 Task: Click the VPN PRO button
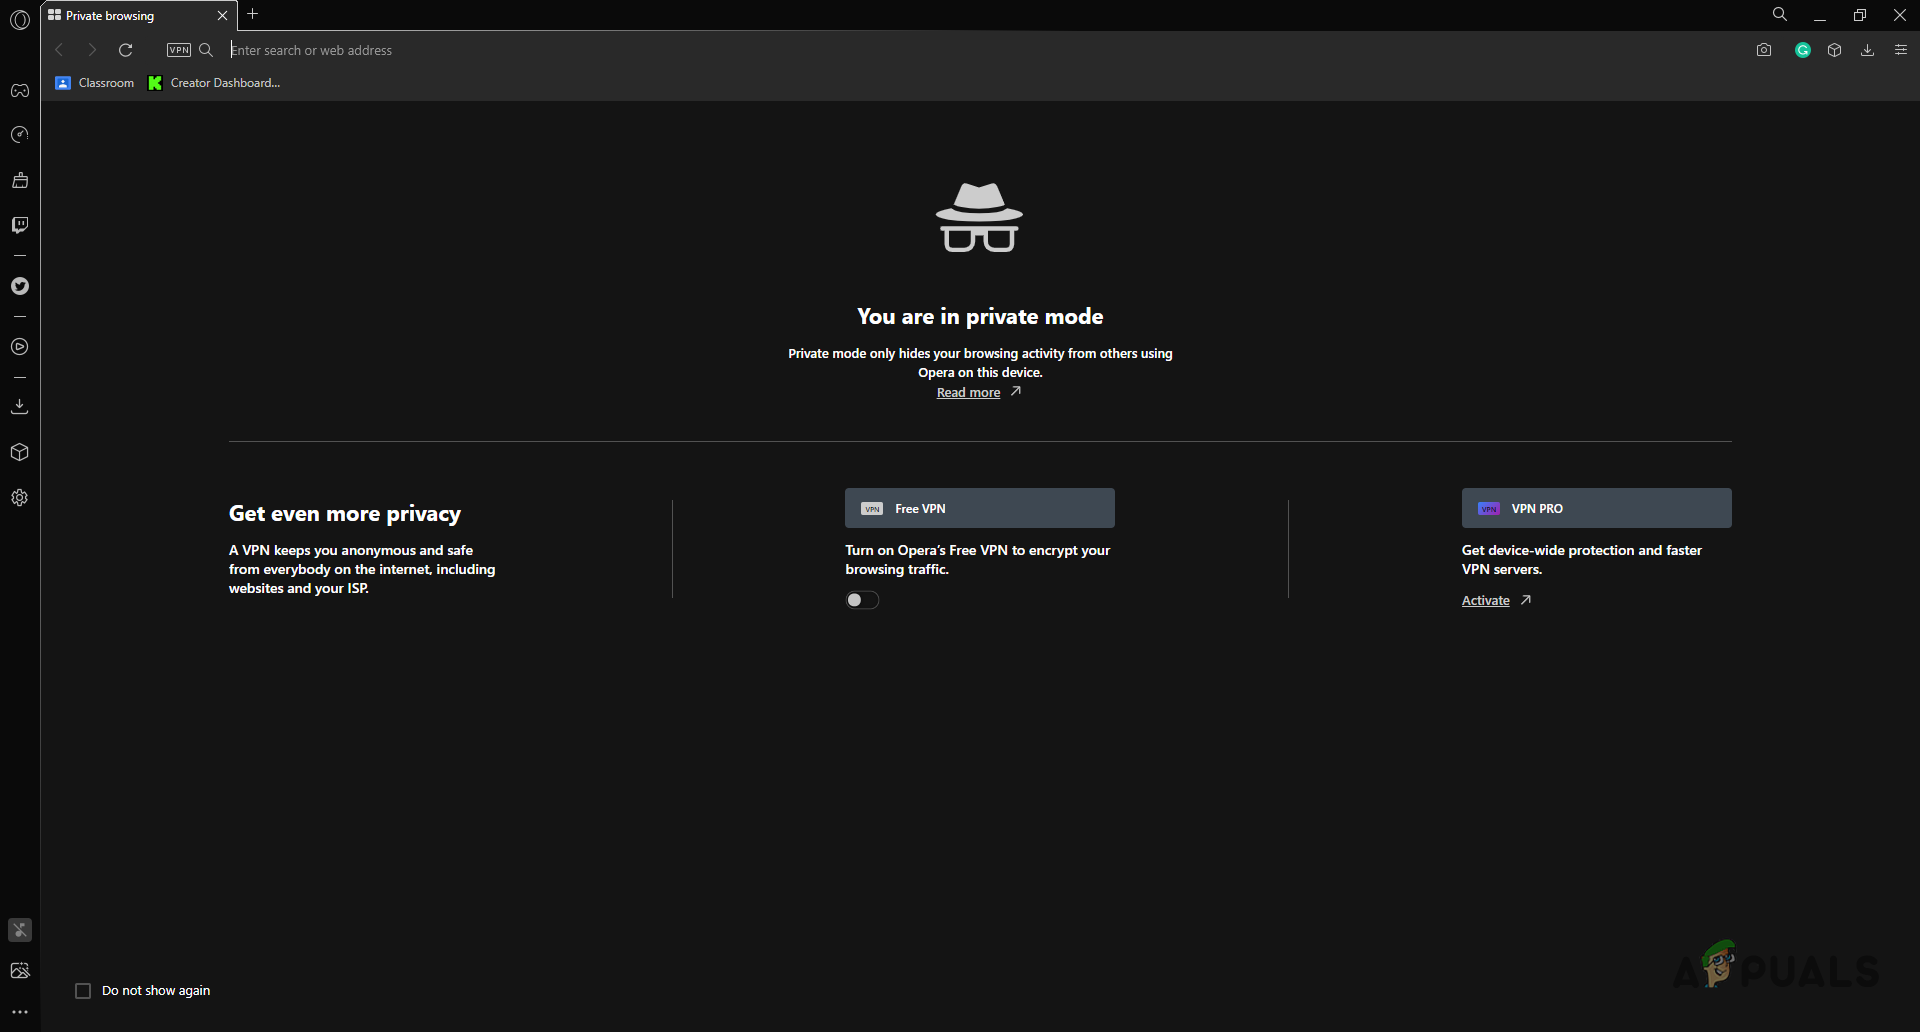click(1597, 508)
